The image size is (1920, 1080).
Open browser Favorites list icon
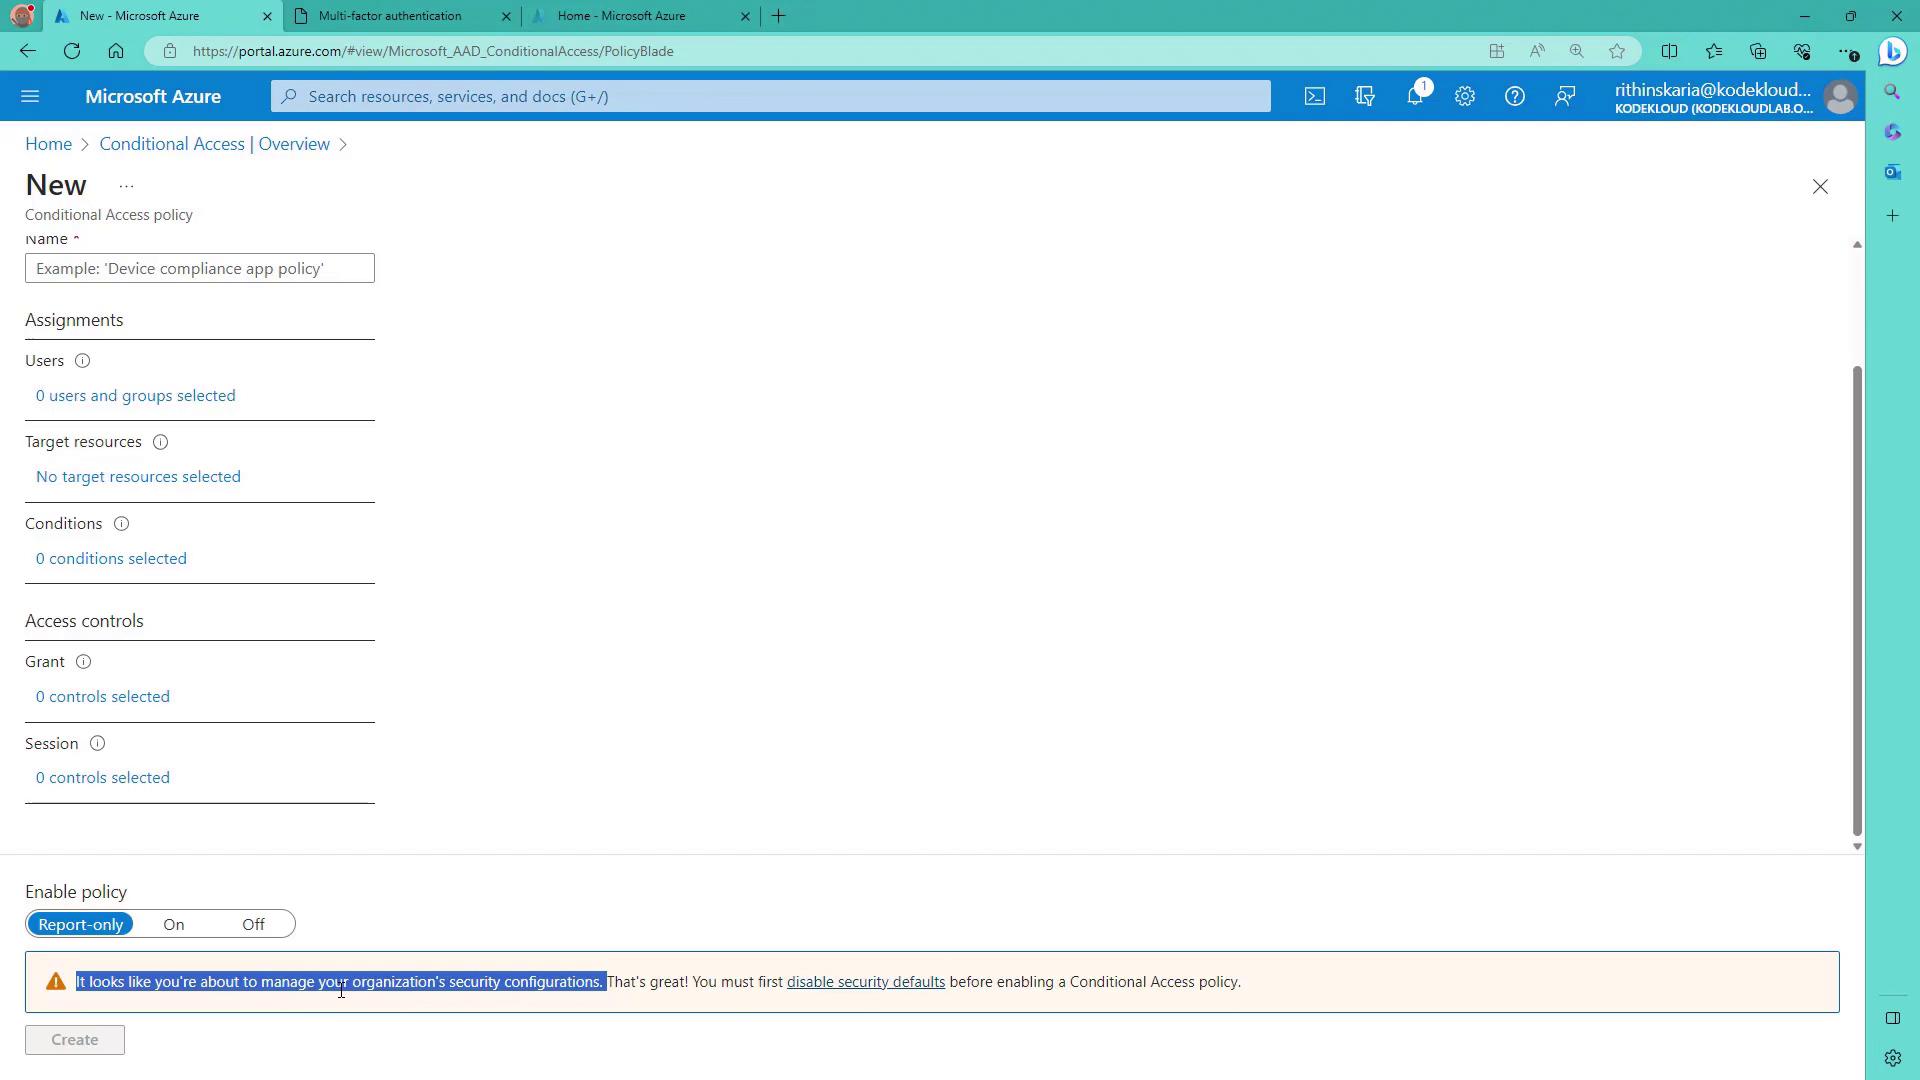(1714, 51)
